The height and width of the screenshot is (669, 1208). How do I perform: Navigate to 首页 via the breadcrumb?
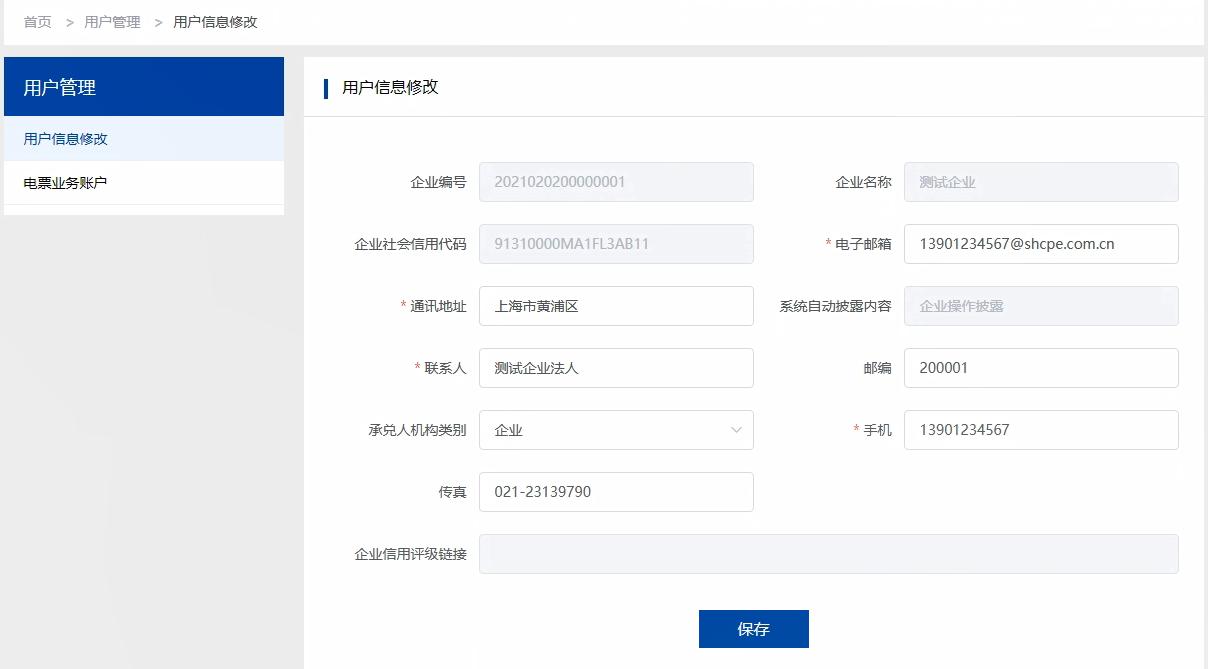(36, 21)
